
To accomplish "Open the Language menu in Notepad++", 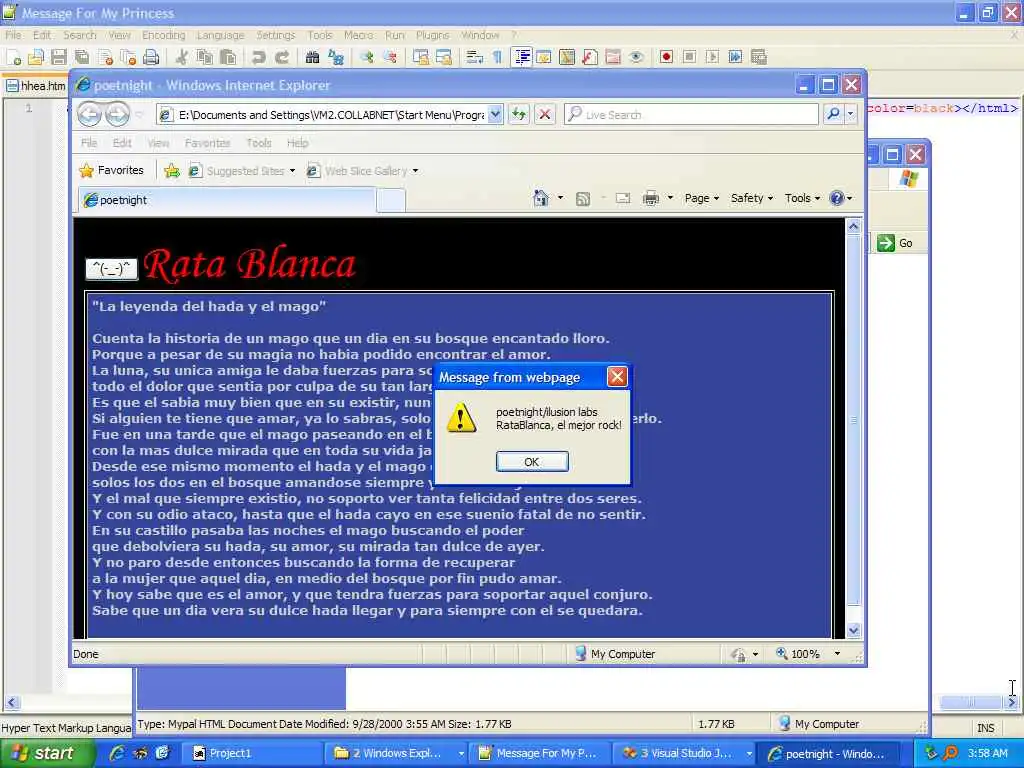I will tap(221, 35).
